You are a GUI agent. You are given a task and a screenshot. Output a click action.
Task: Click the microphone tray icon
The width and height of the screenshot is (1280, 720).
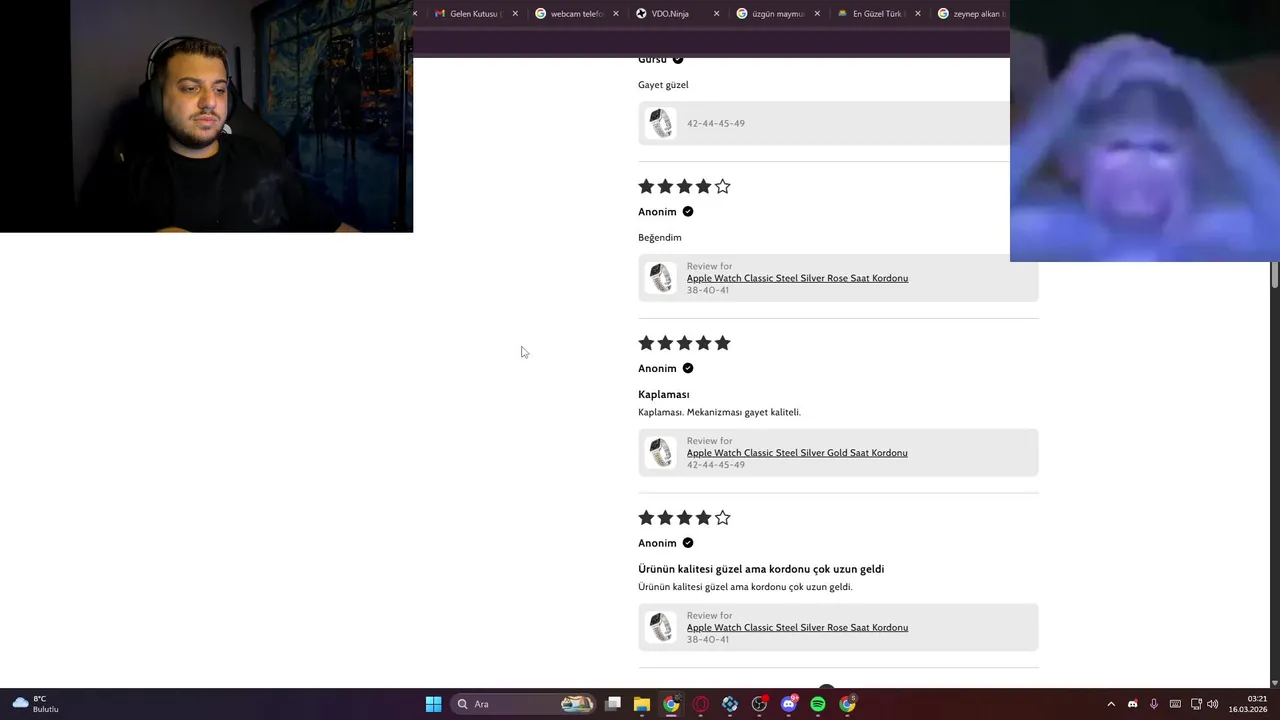click(1153, 704)
